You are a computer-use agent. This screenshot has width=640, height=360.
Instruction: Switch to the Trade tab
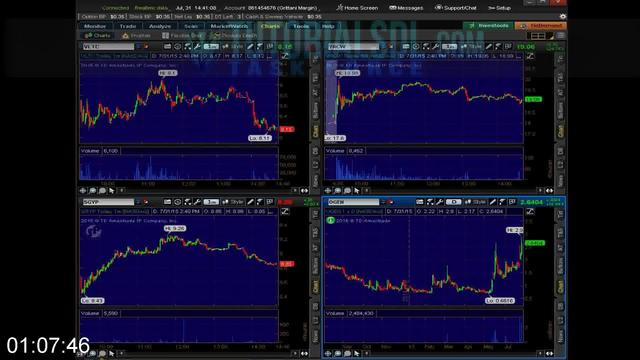click(128, 26)
